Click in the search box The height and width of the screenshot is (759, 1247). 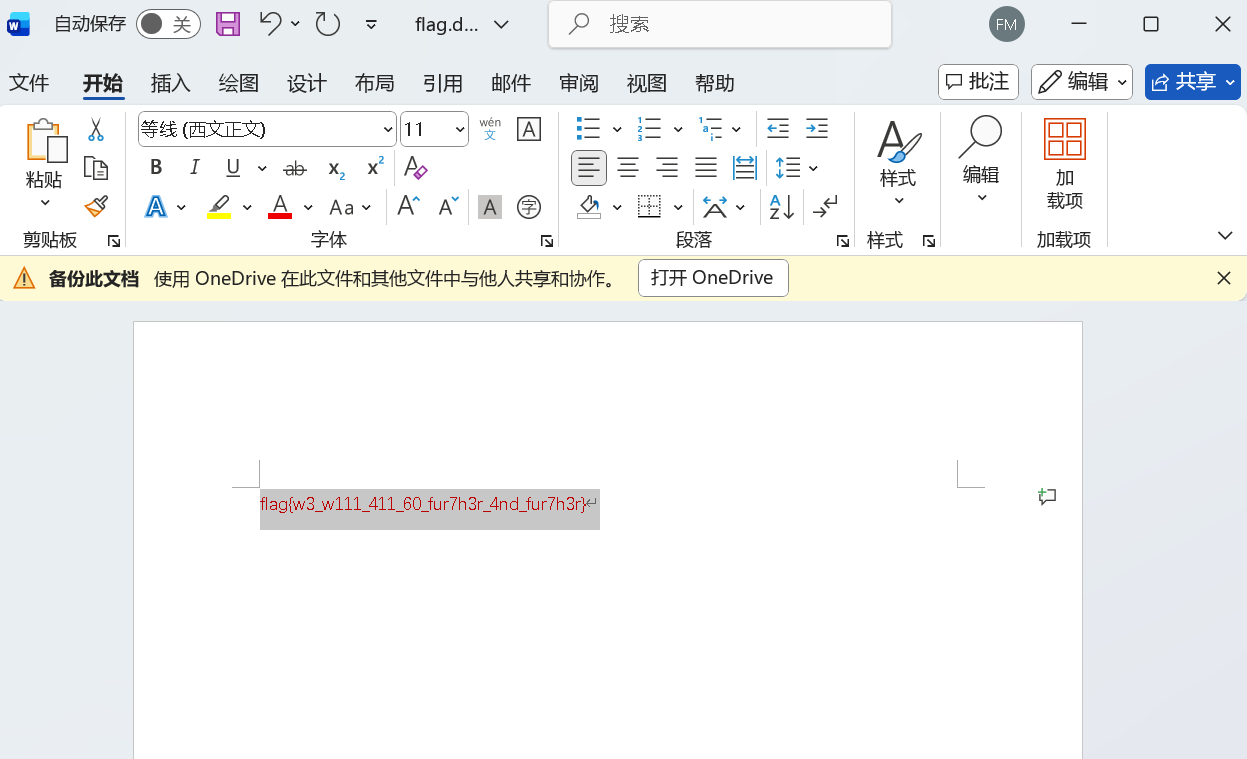pyautogui.click(x=720, y=24)
